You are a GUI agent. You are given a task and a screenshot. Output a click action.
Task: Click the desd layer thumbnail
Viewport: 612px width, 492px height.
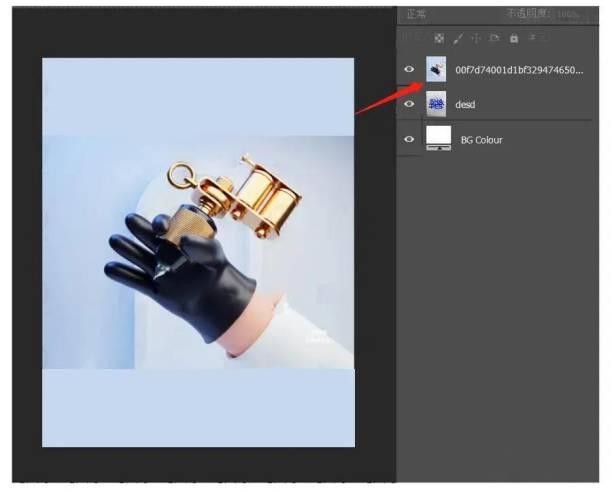pos(437,104)
